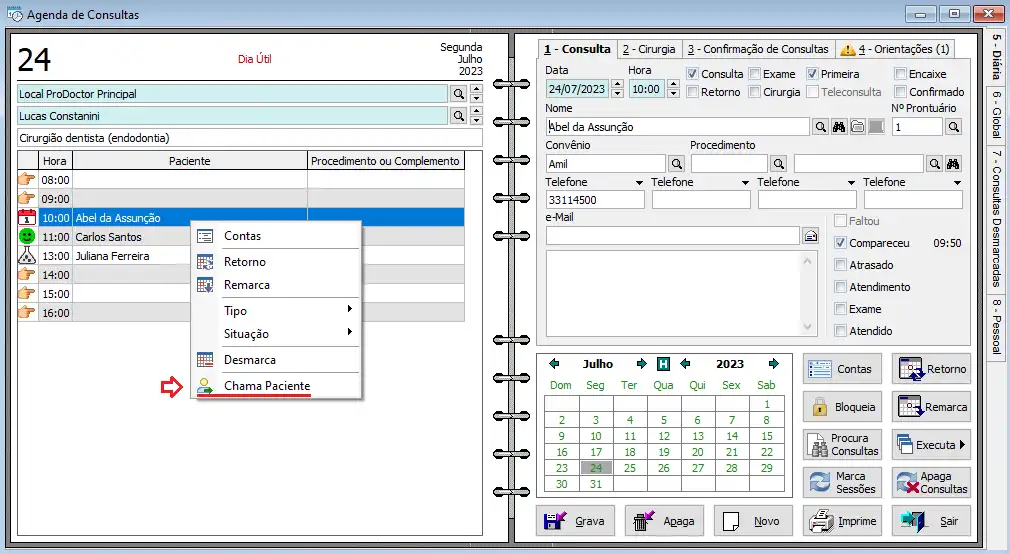Go to previous month with left arrow
The height and width of the screenshot is (554, 1010).
554,364
